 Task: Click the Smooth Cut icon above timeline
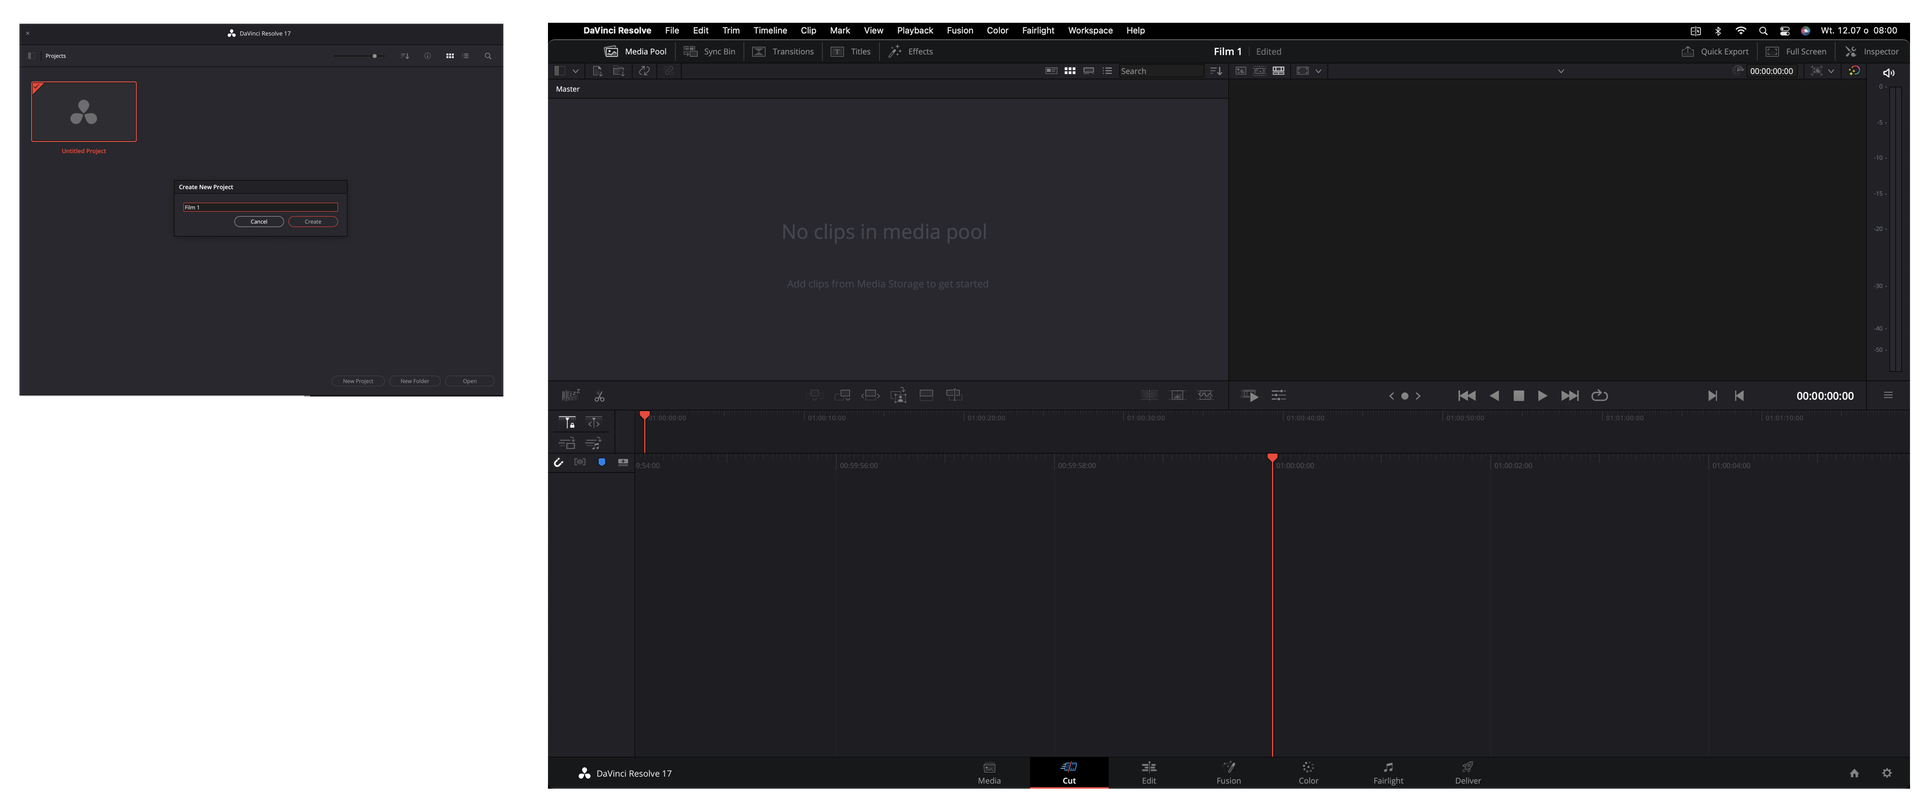point(1205,395)
